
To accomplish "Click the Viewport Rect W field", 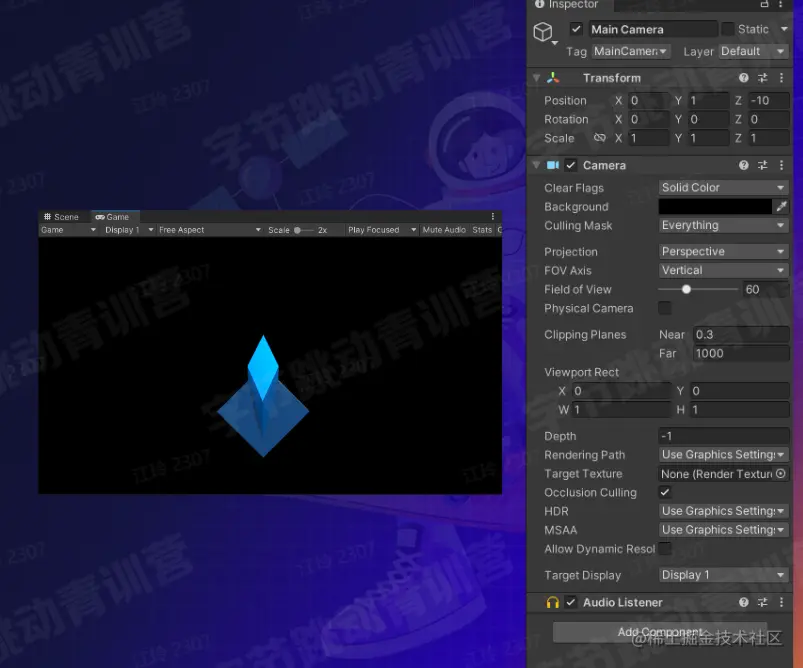I will (622, 410).
